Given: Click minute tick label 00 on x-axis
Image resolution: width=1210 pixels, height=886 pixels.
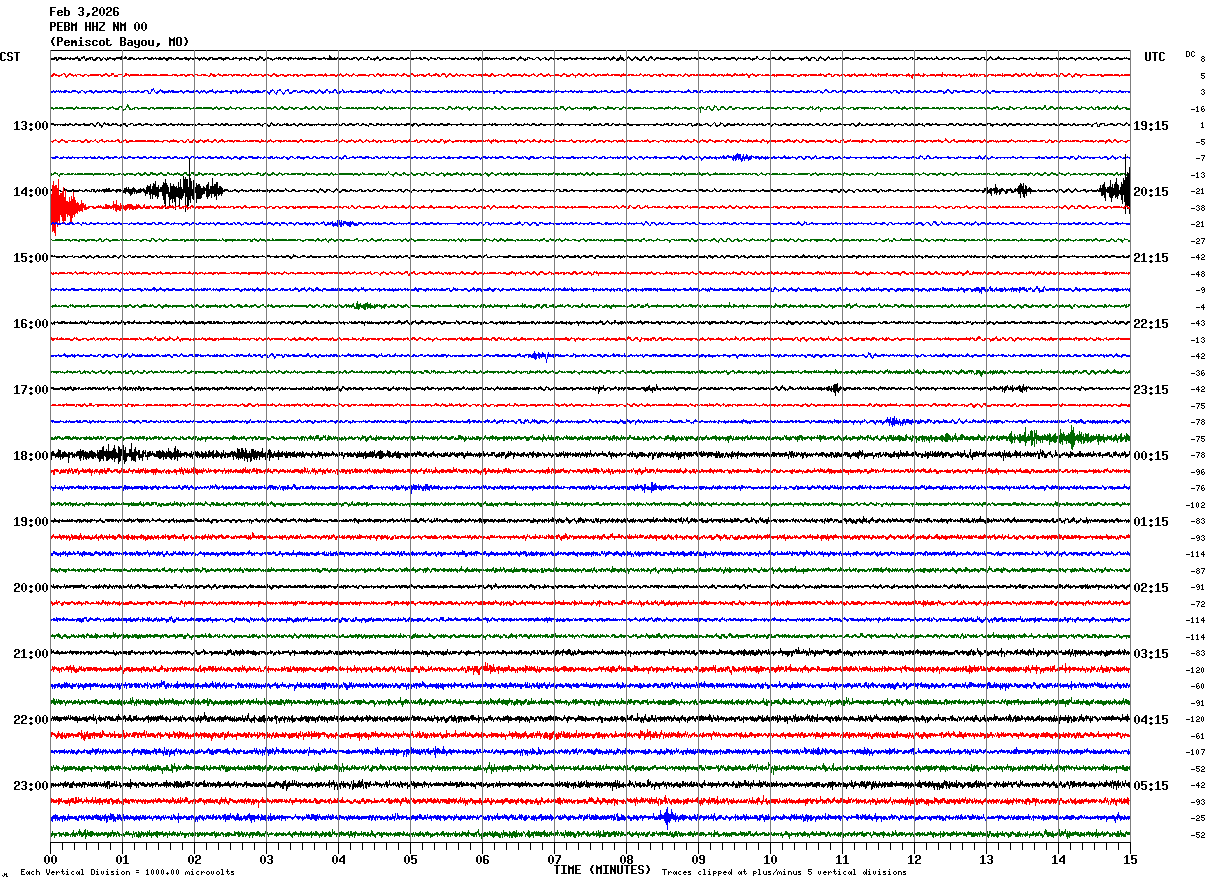Looking at the screenshot, I should (x=50, y=859).
